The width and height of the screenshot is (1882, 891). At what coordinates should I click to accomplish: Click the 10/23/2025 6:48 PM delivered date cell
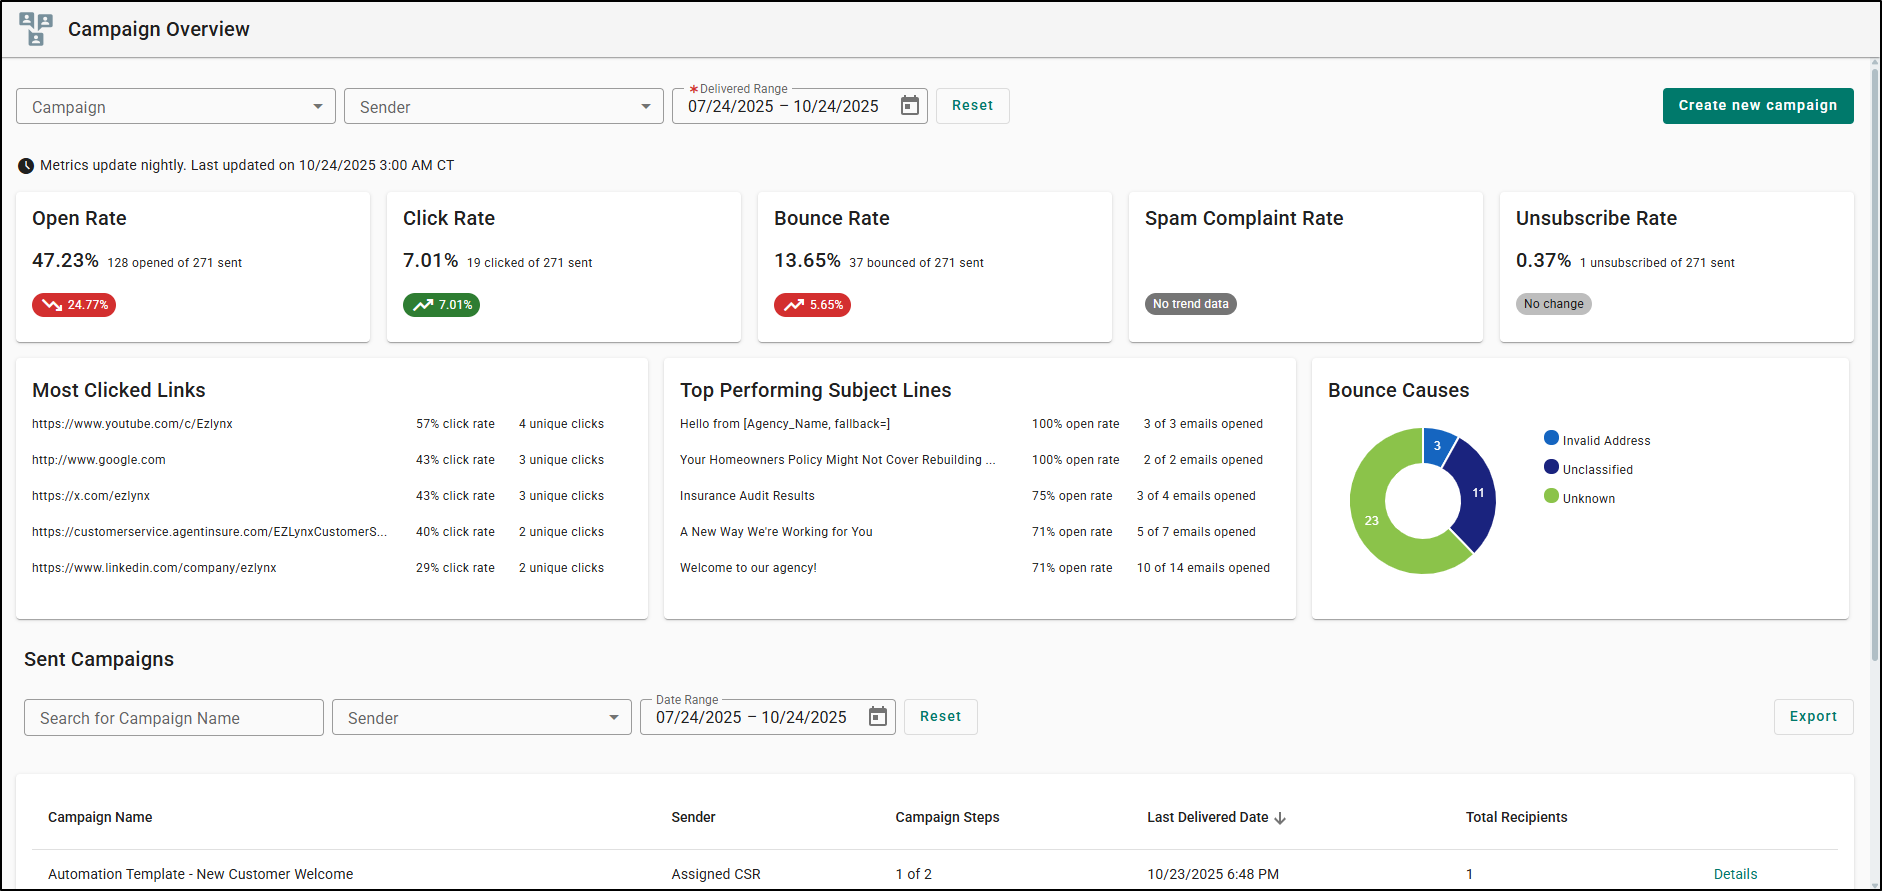tap(1213, 874)
